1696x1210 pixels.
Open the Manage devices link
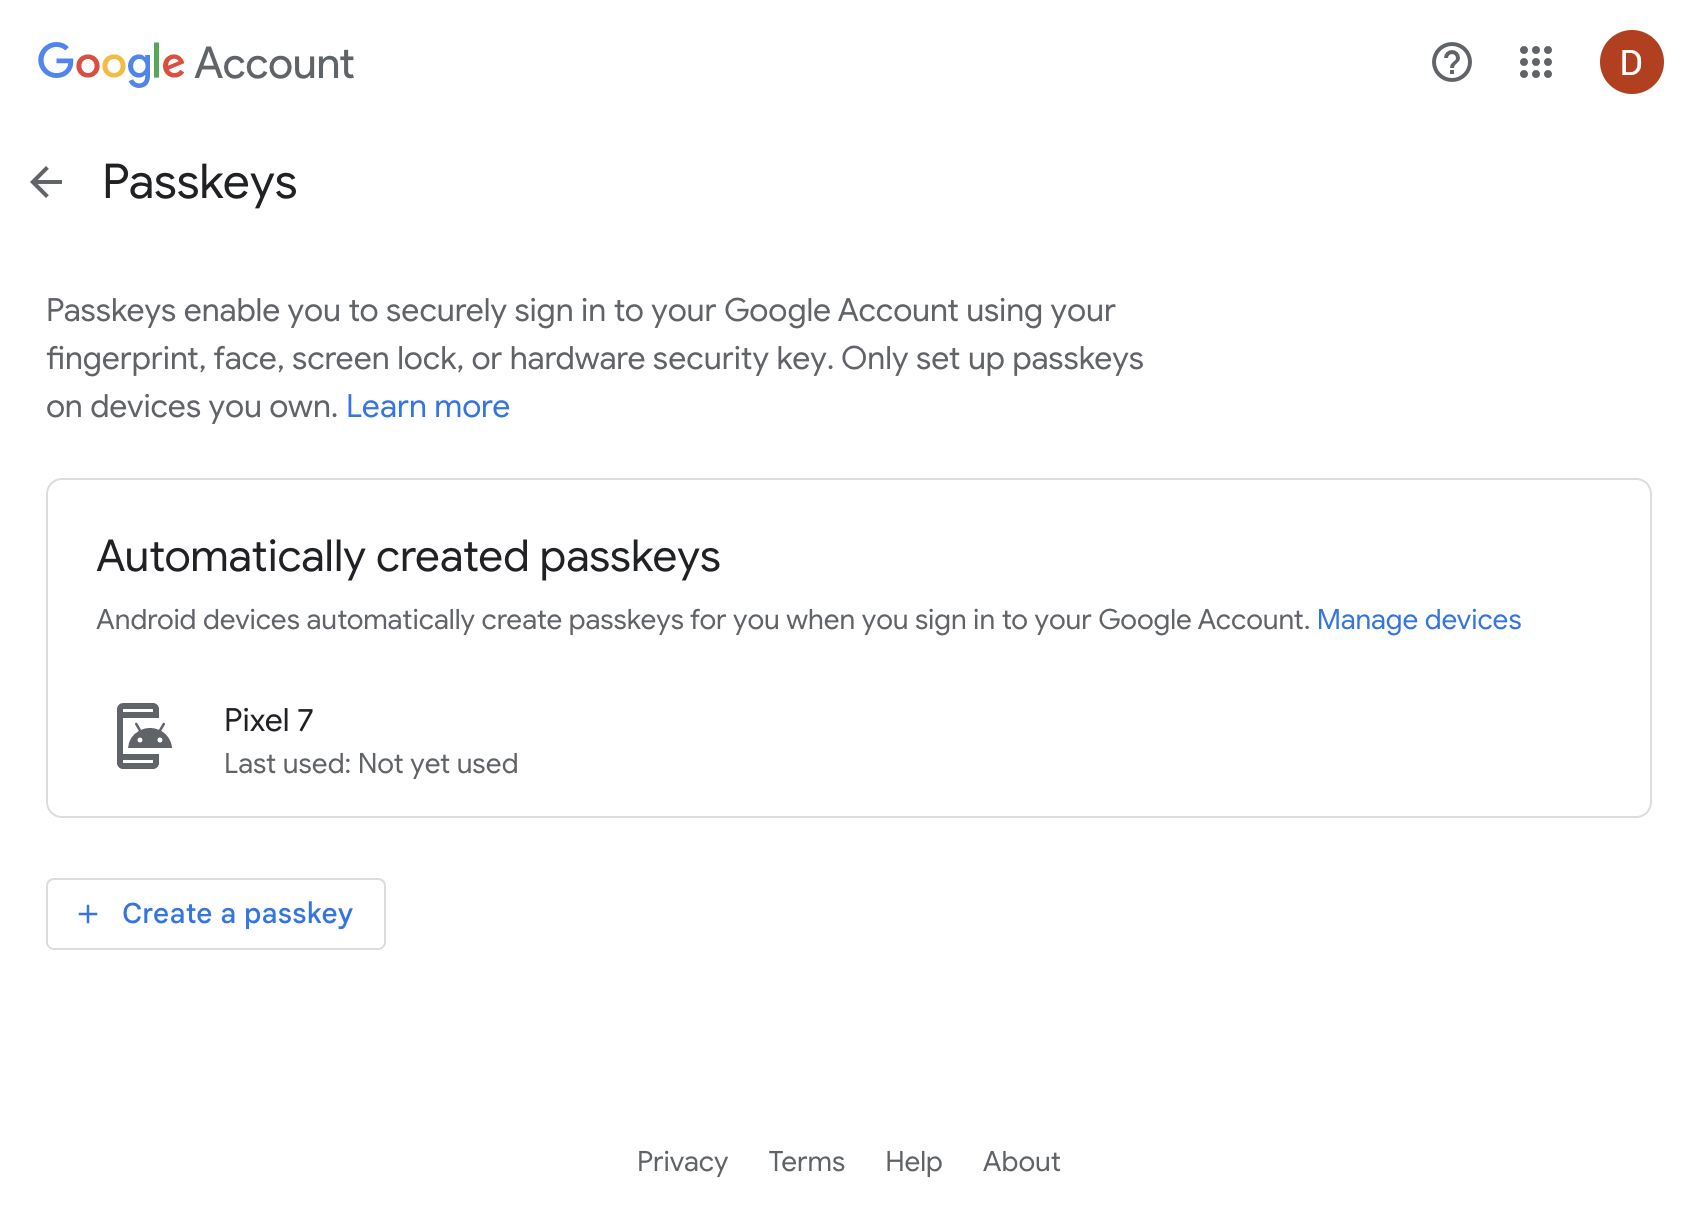[x=1418, y=620]
